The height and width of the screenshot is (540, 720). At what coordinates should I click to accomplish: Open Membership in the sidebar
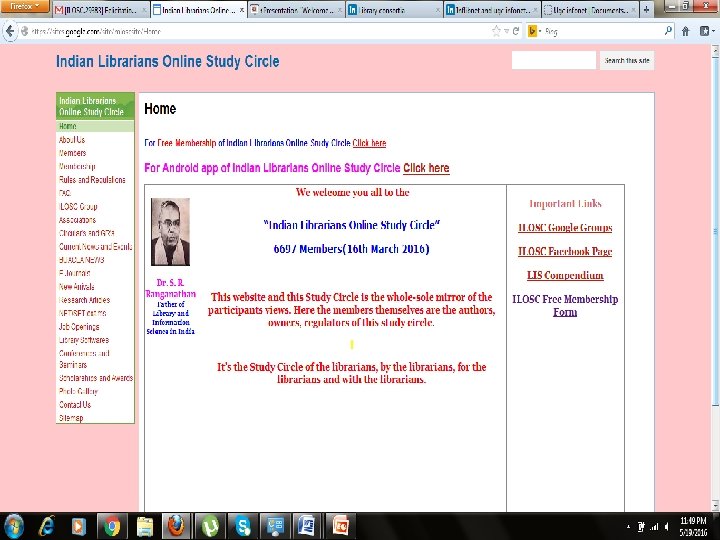(77, 166)
